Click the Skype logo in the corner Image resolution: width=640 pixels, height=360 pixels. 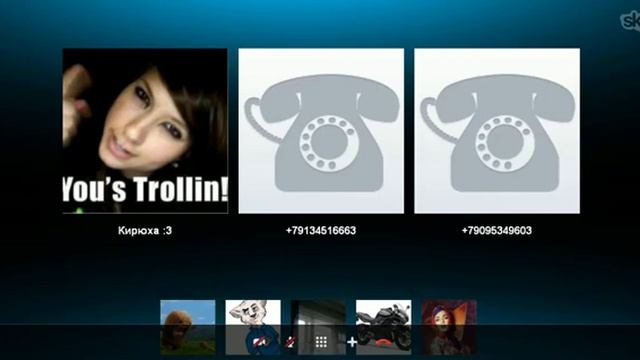click(631, 20)
